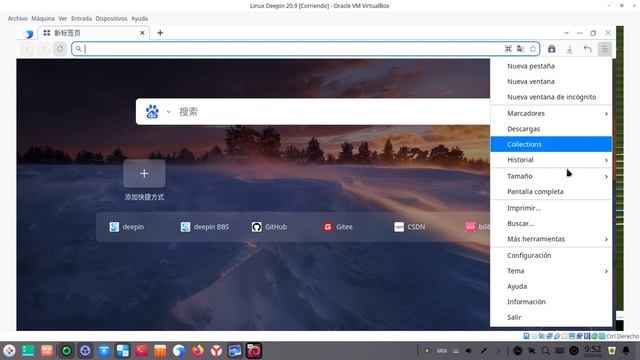This screenshot has width=640, height=360.
Task: Open the Debian swirl app in the dock
Action: (253, 351)
